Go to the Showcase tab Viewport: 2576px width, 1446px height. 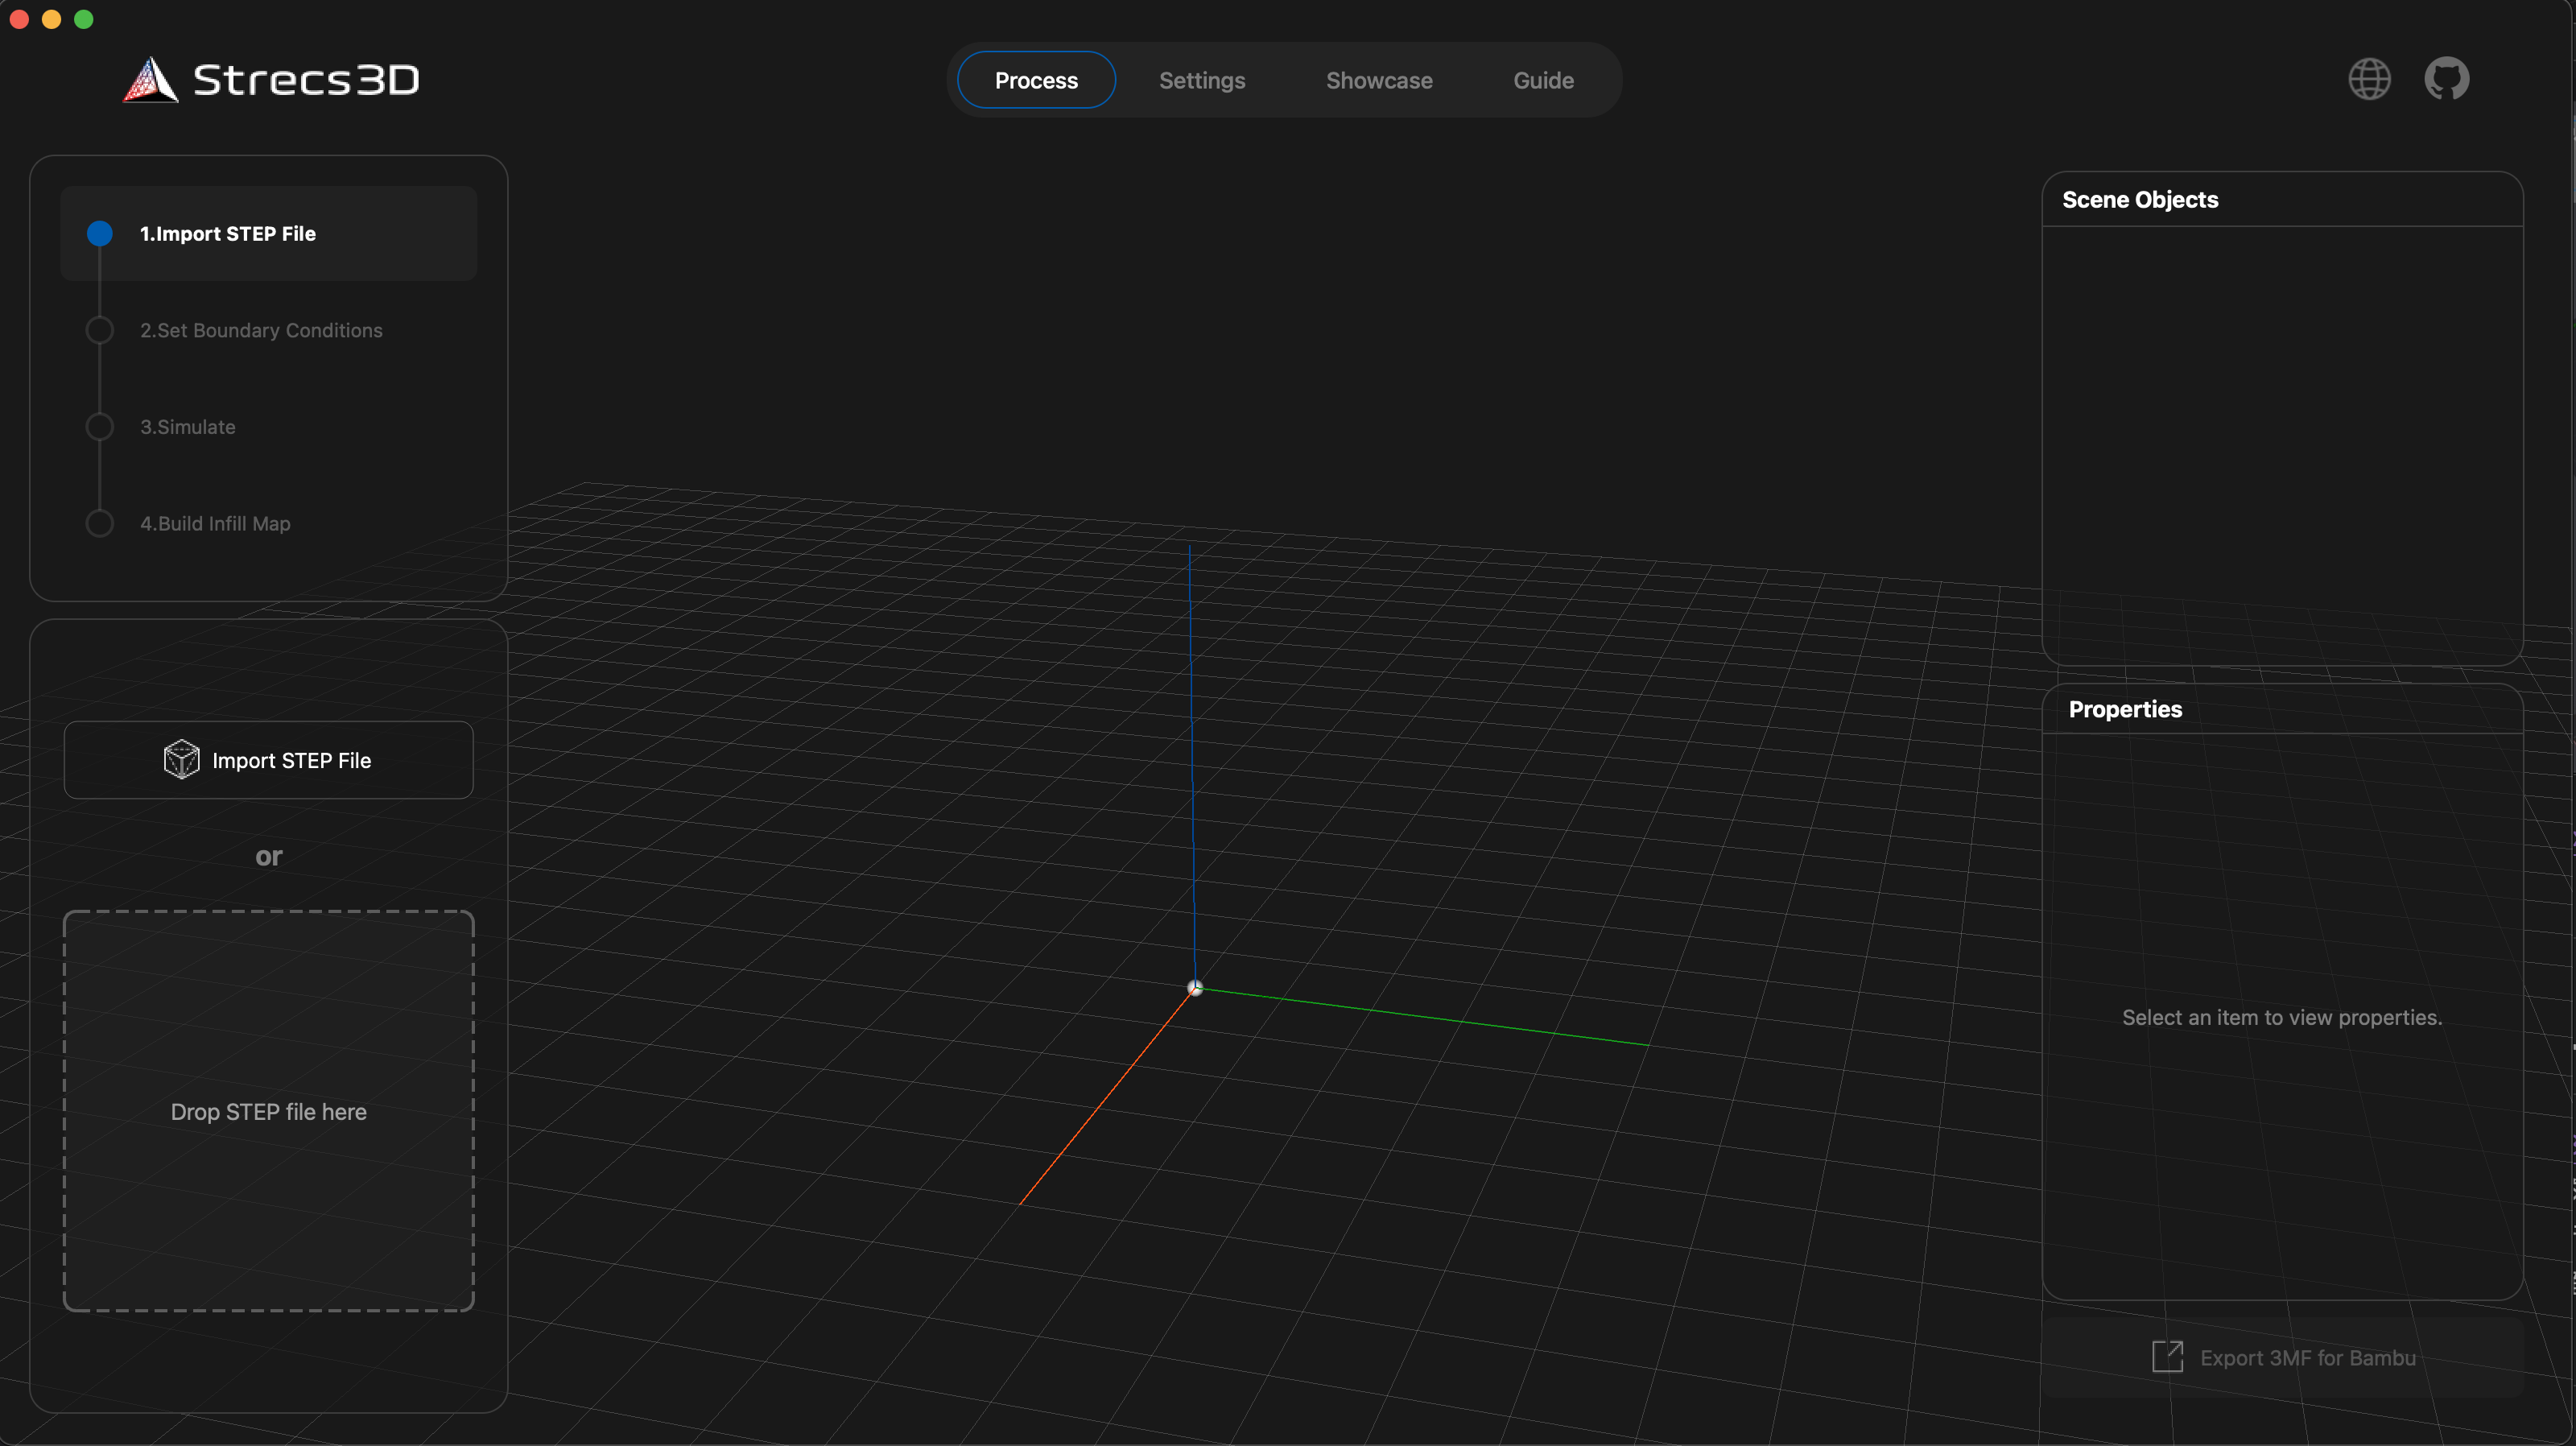(1379, 80)
